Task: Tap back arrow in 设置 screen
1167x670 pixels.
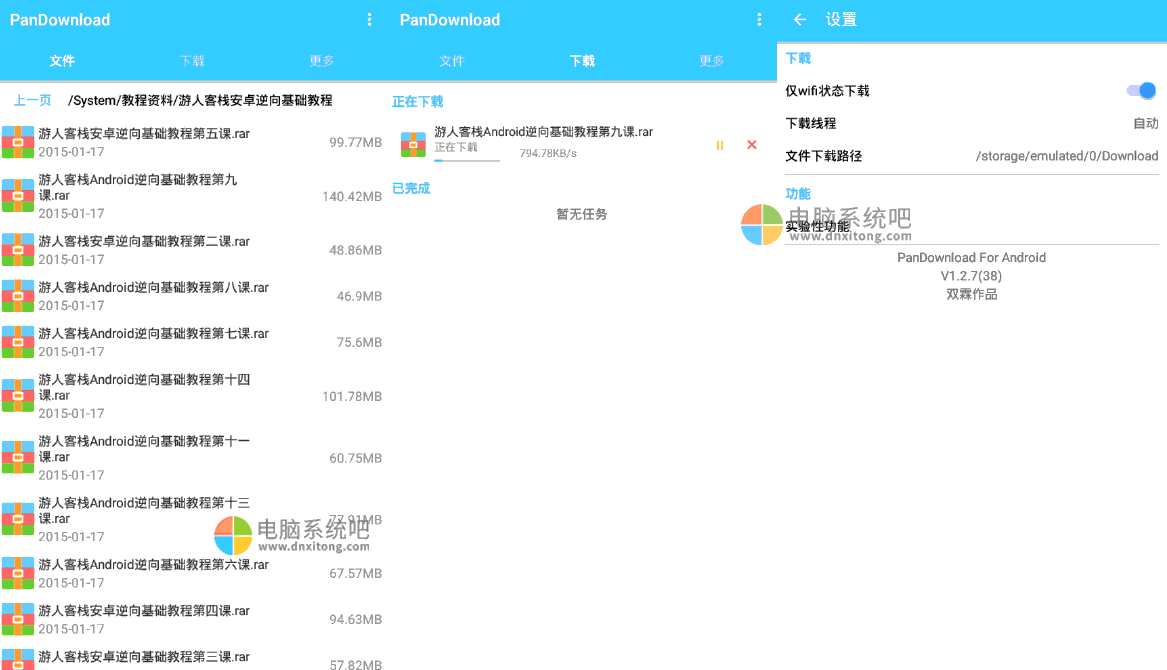Action: (x=800, y=19)
